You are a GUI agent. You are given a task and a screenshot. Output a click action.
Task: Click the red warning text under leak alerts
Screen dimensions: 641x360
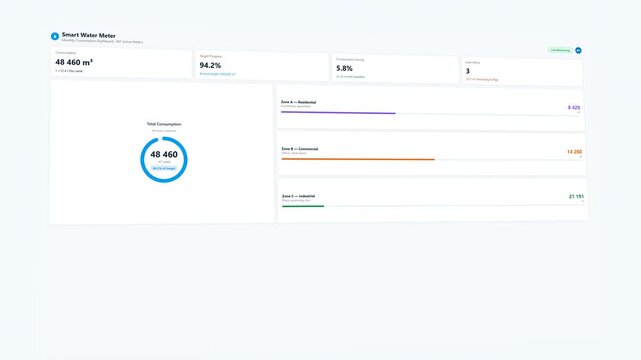coord(482,79)
